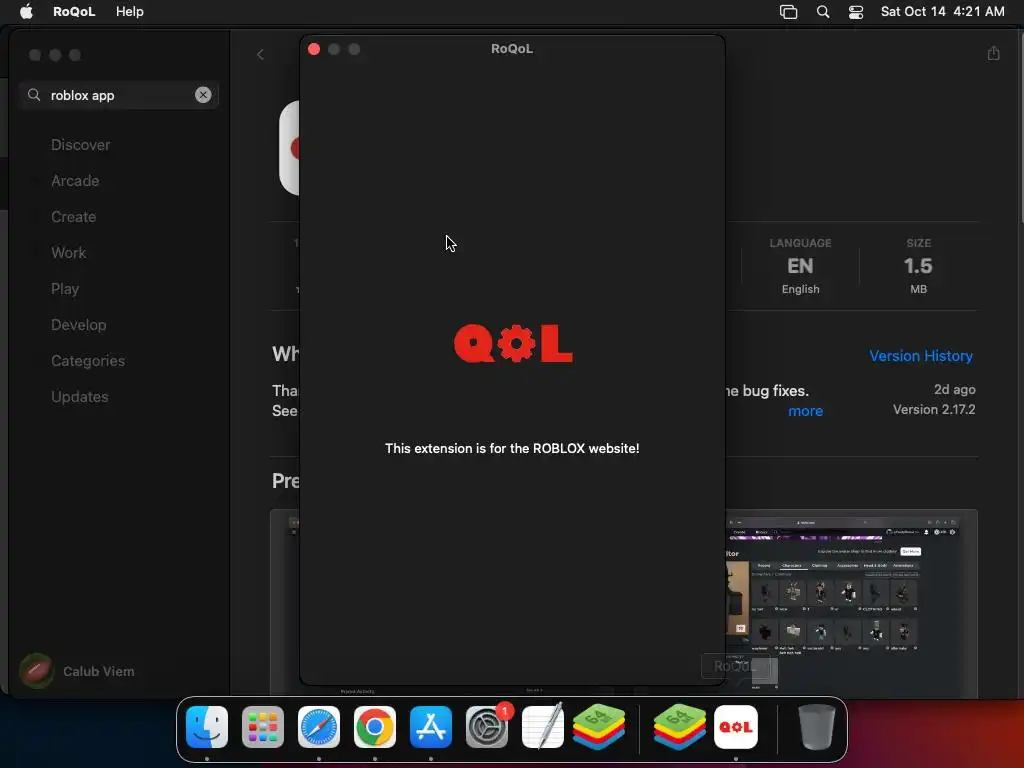Open Calub Viem account name
This screenshot has width=1024, height=768.
[99, 671]
